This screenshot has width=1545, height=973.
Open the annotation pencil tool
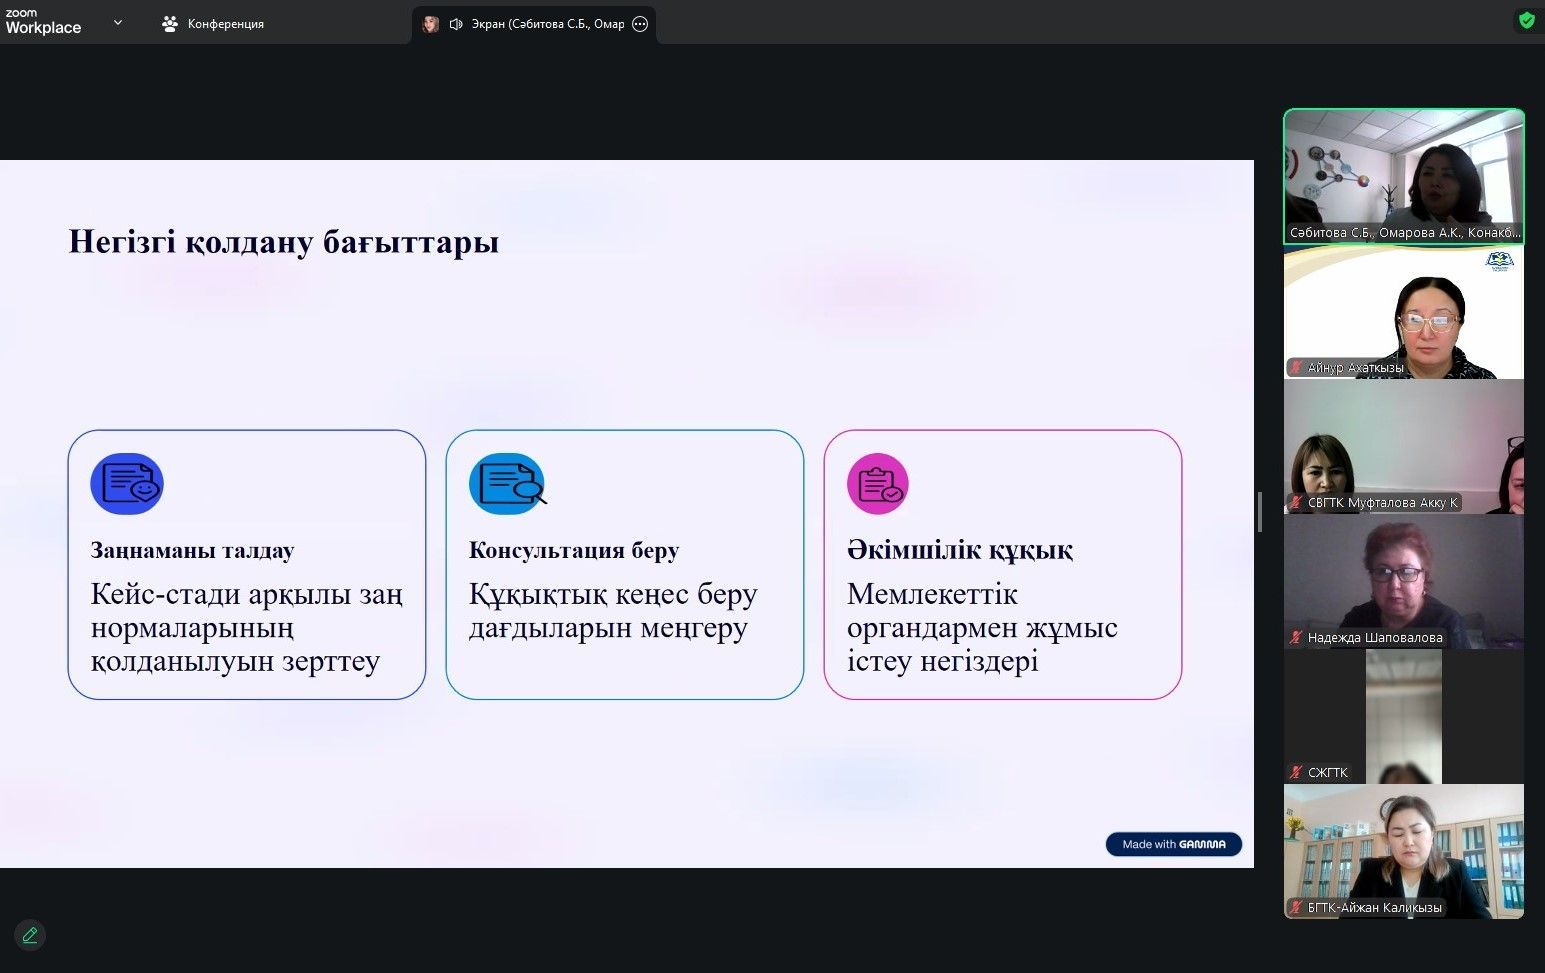[x=30, y=935]
